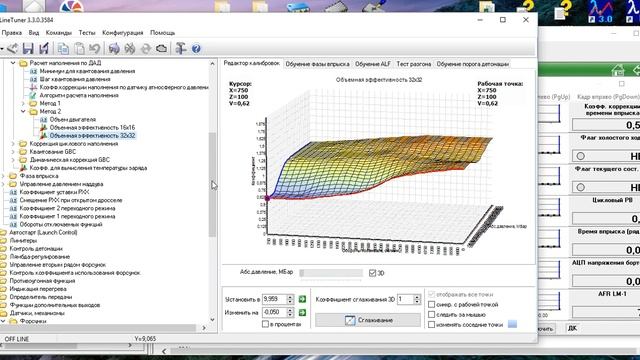Collapse the Форсунки folder
The height and width of the screenshot is (360, 640).
pos(3,321)
